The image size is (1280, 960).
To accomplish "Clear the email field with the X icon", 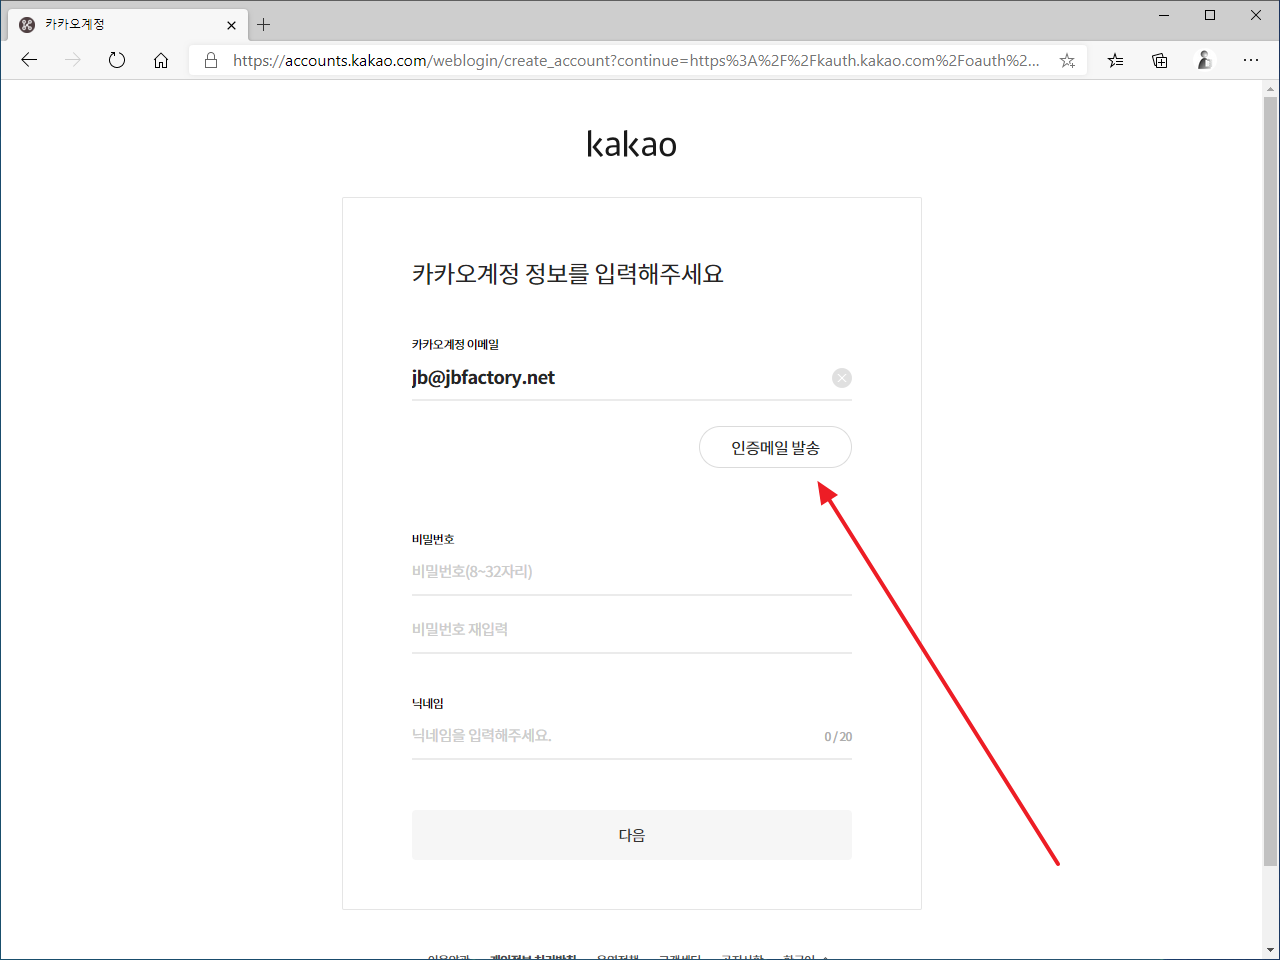I will click(x=842, y=378).
